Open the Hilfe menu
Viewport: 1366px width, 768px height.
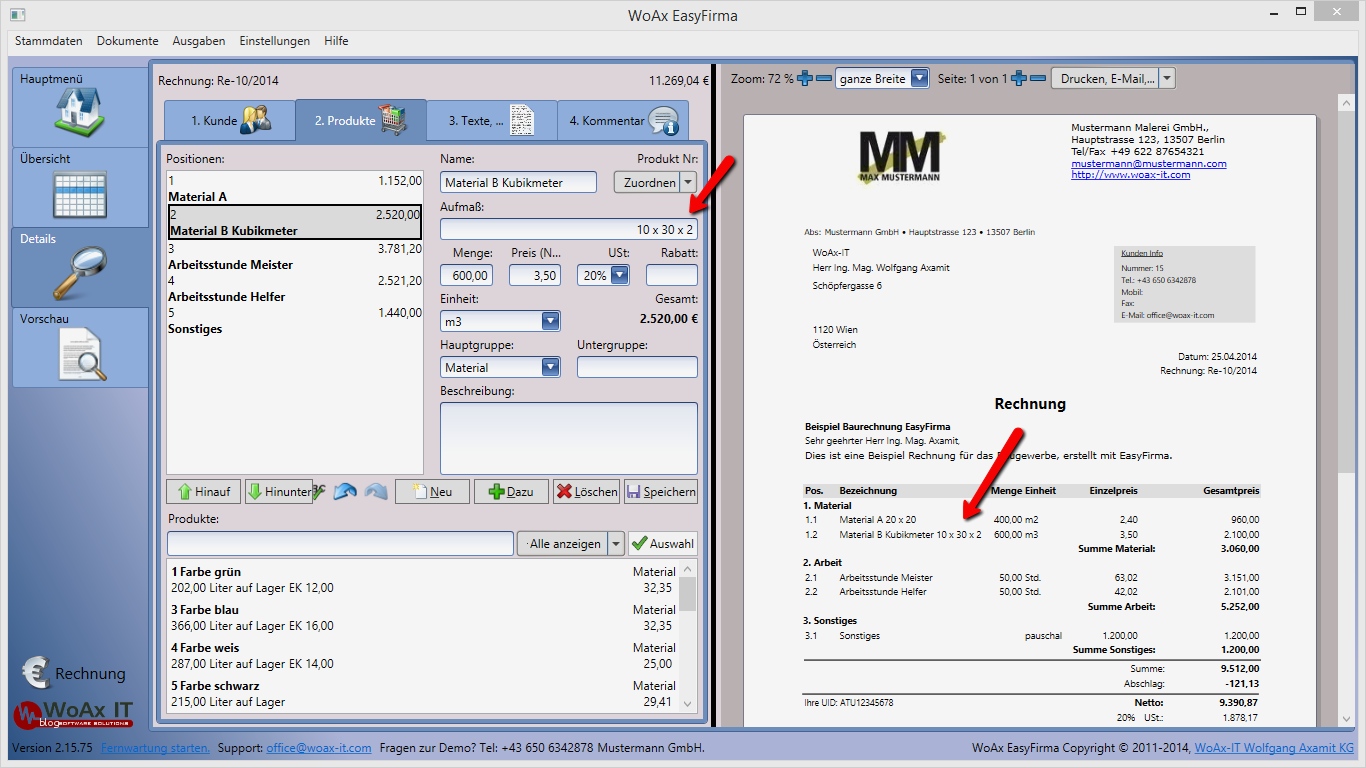(x=336, y=41)
